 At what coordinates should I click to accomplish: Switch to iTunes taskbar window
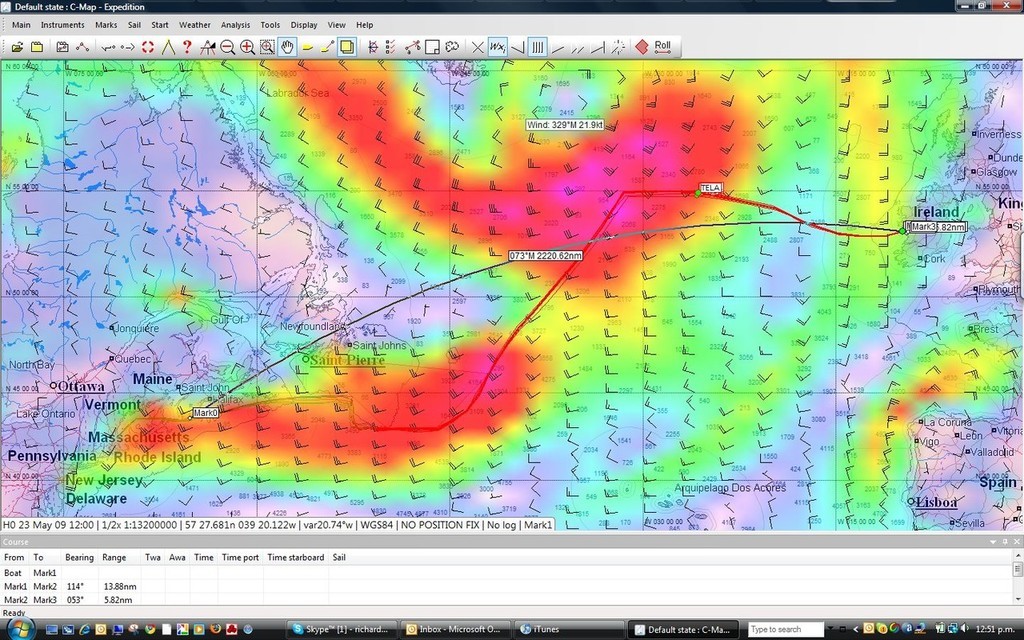[568, 630]
